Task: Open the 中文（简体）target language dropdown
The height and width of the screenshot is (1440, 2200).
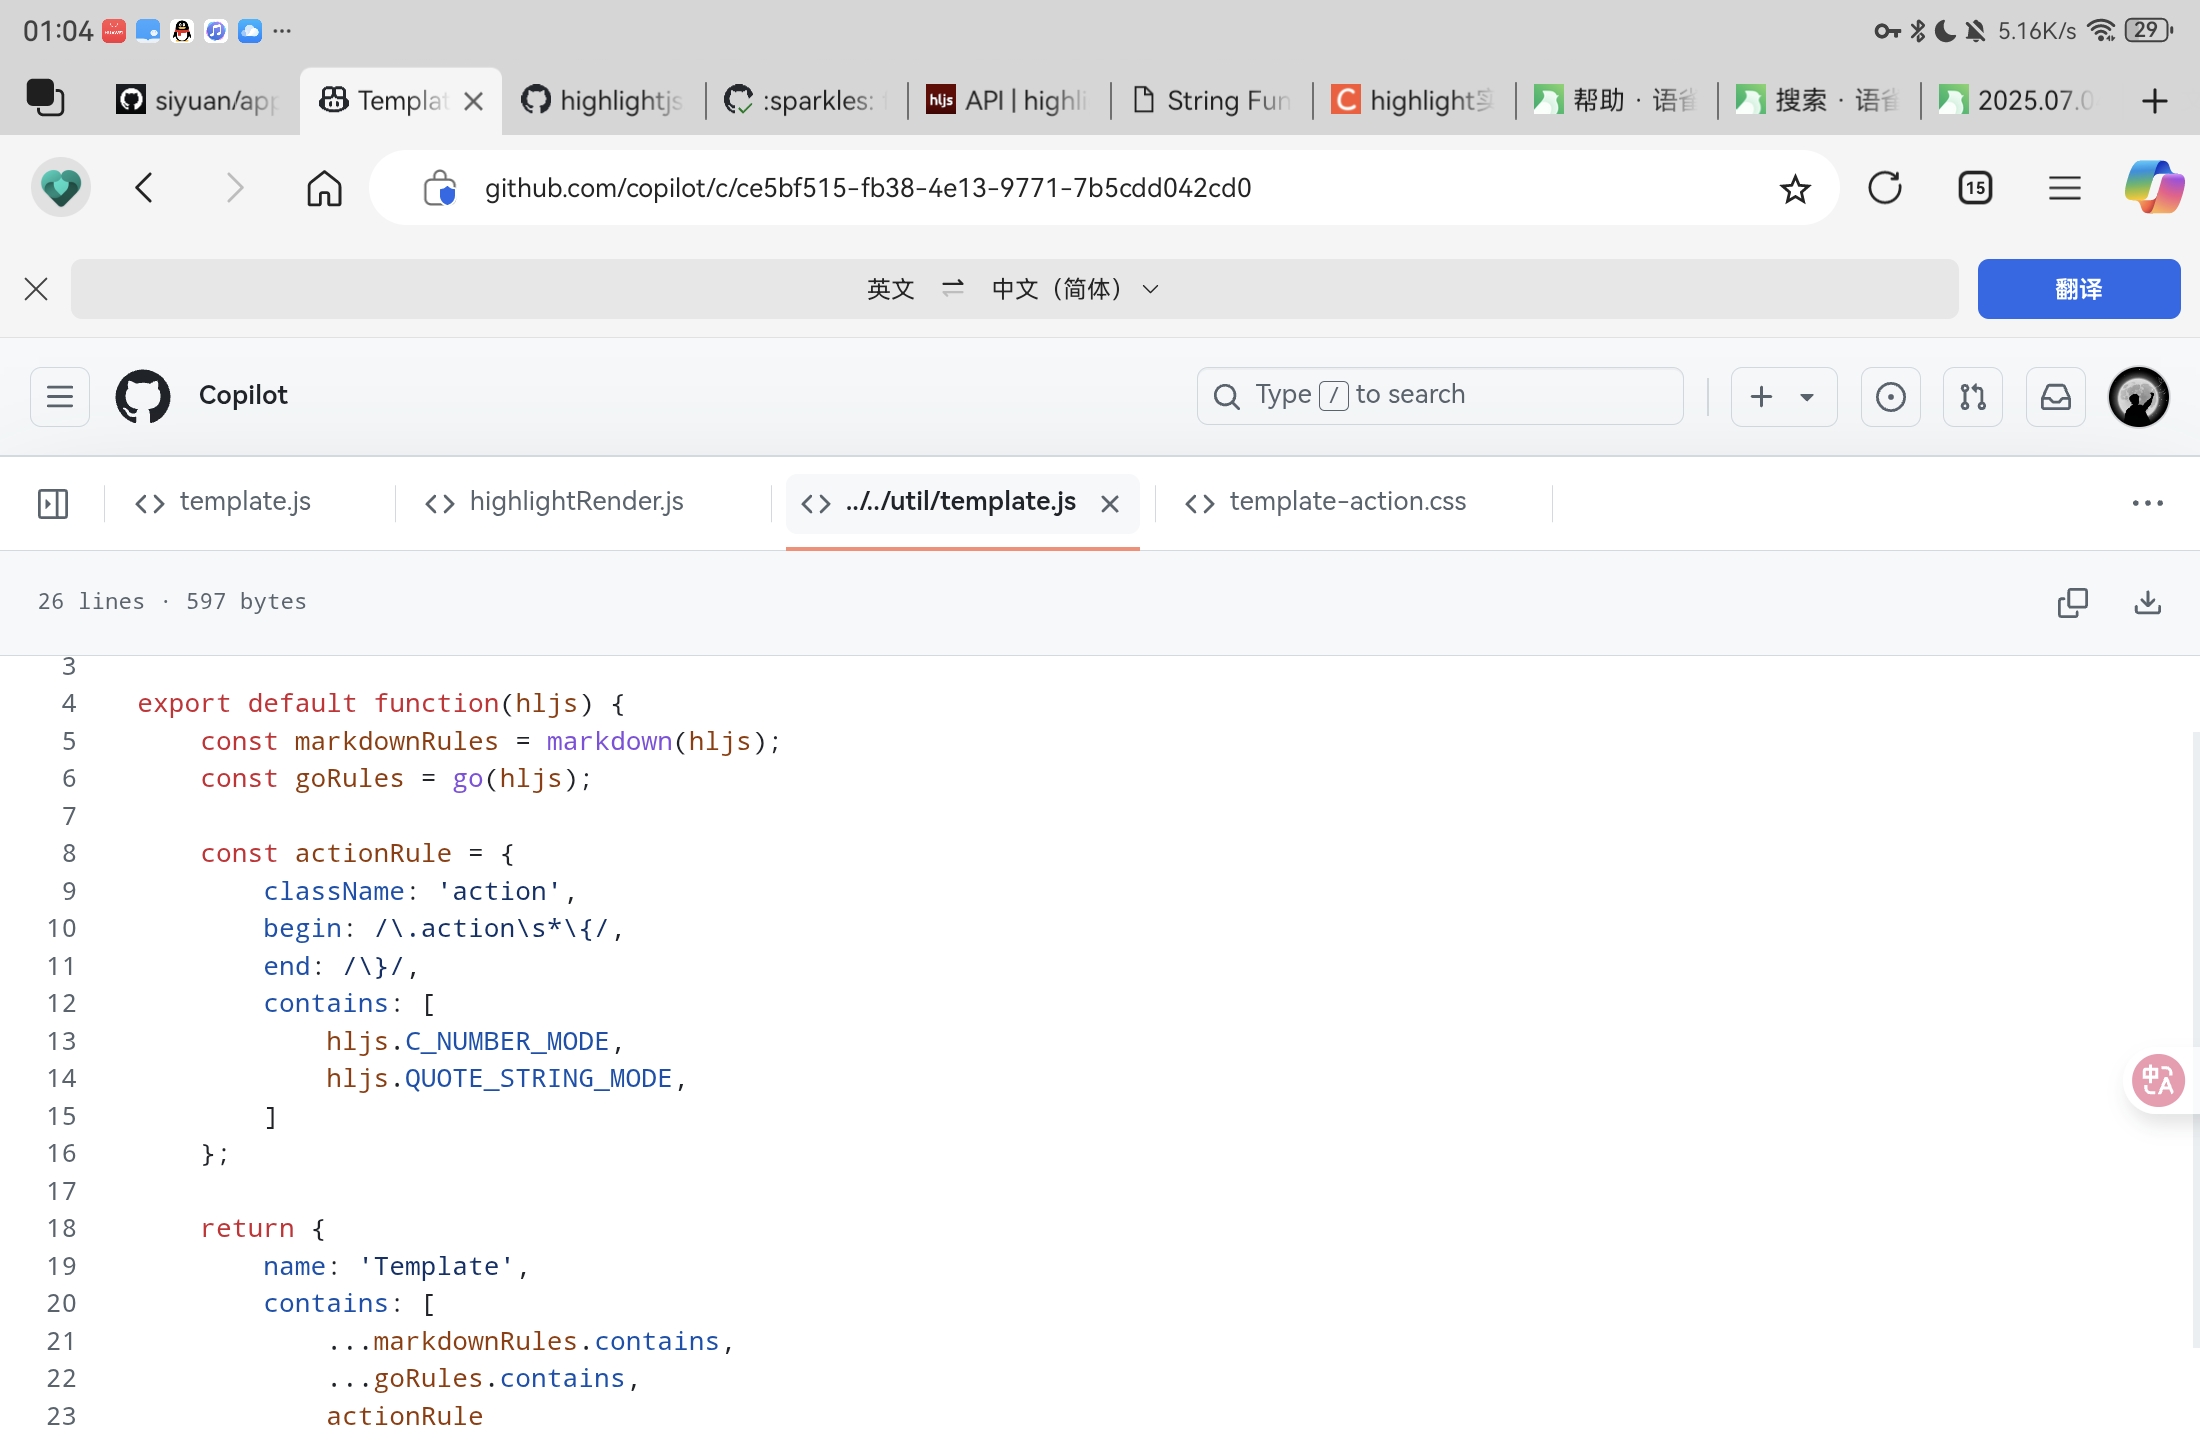Action: pyautogui.click(x=1149, y=289)
